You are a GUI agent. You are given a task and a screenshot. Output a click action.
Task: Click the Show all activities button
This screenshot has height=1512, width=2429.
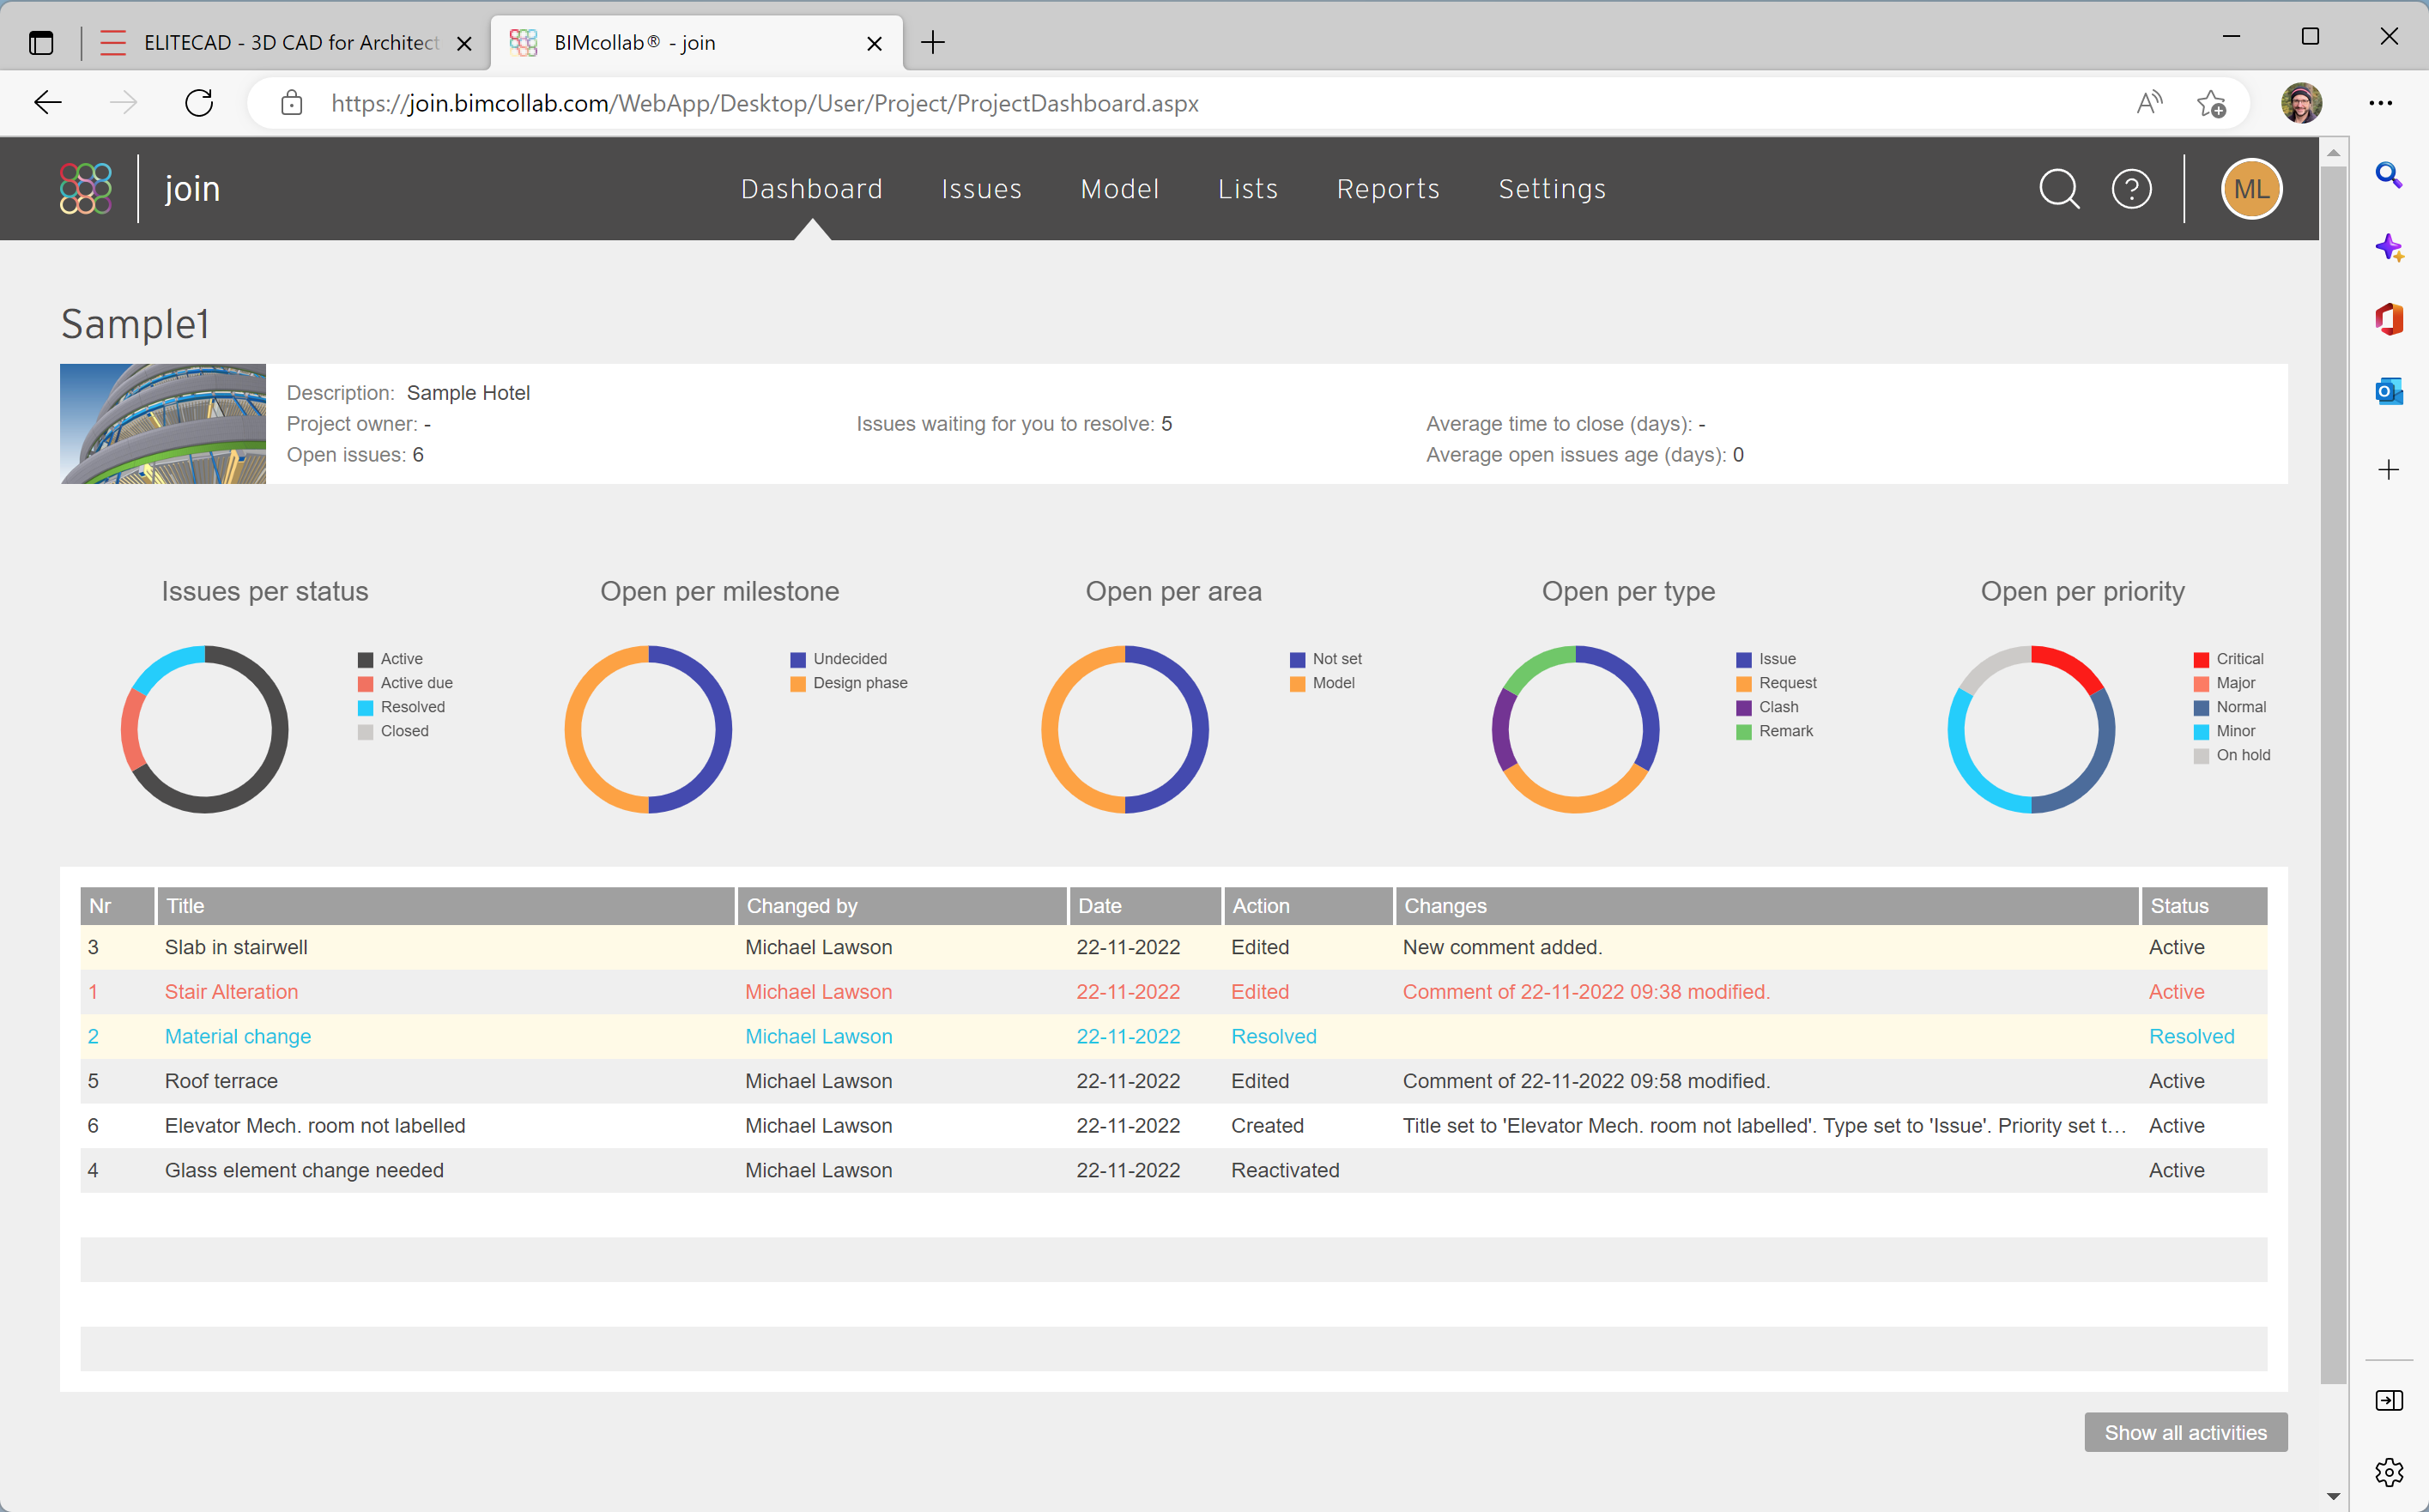pyautogui.click(x=2184, y=1430)
